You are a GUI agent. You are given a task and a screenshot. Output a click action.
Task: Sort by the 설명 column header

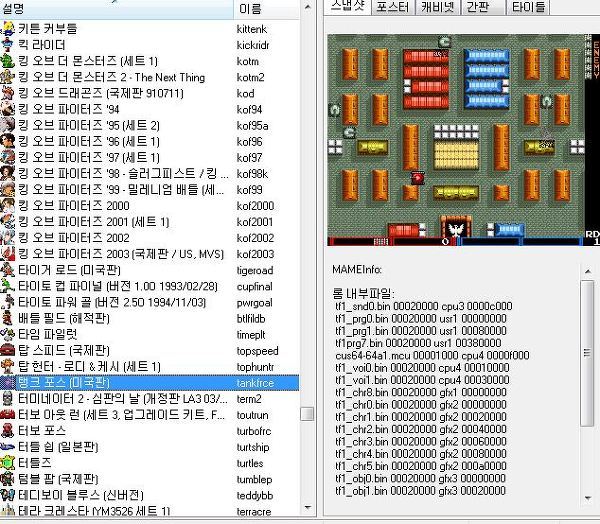(116, 9)
